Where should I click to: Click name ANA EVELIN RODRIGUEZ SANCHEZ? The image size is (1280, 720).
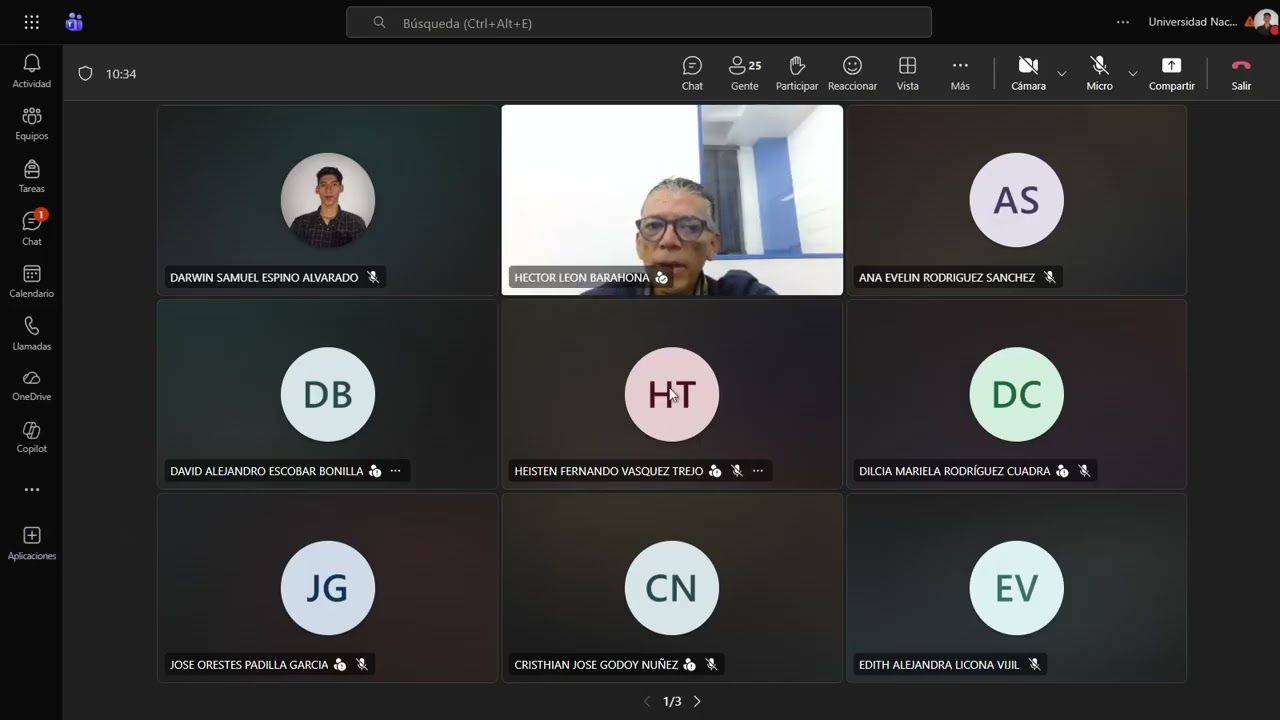tap(947, 278)
